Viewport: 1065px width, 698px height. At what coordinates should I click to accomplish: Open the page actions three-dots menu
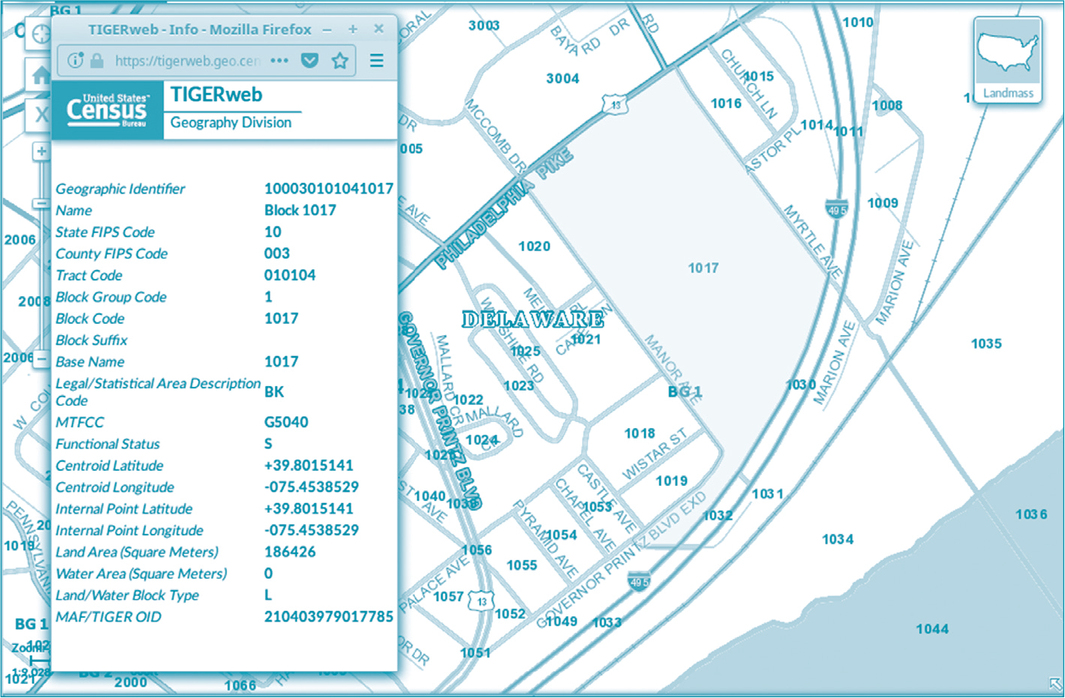[x=280, y=61]
